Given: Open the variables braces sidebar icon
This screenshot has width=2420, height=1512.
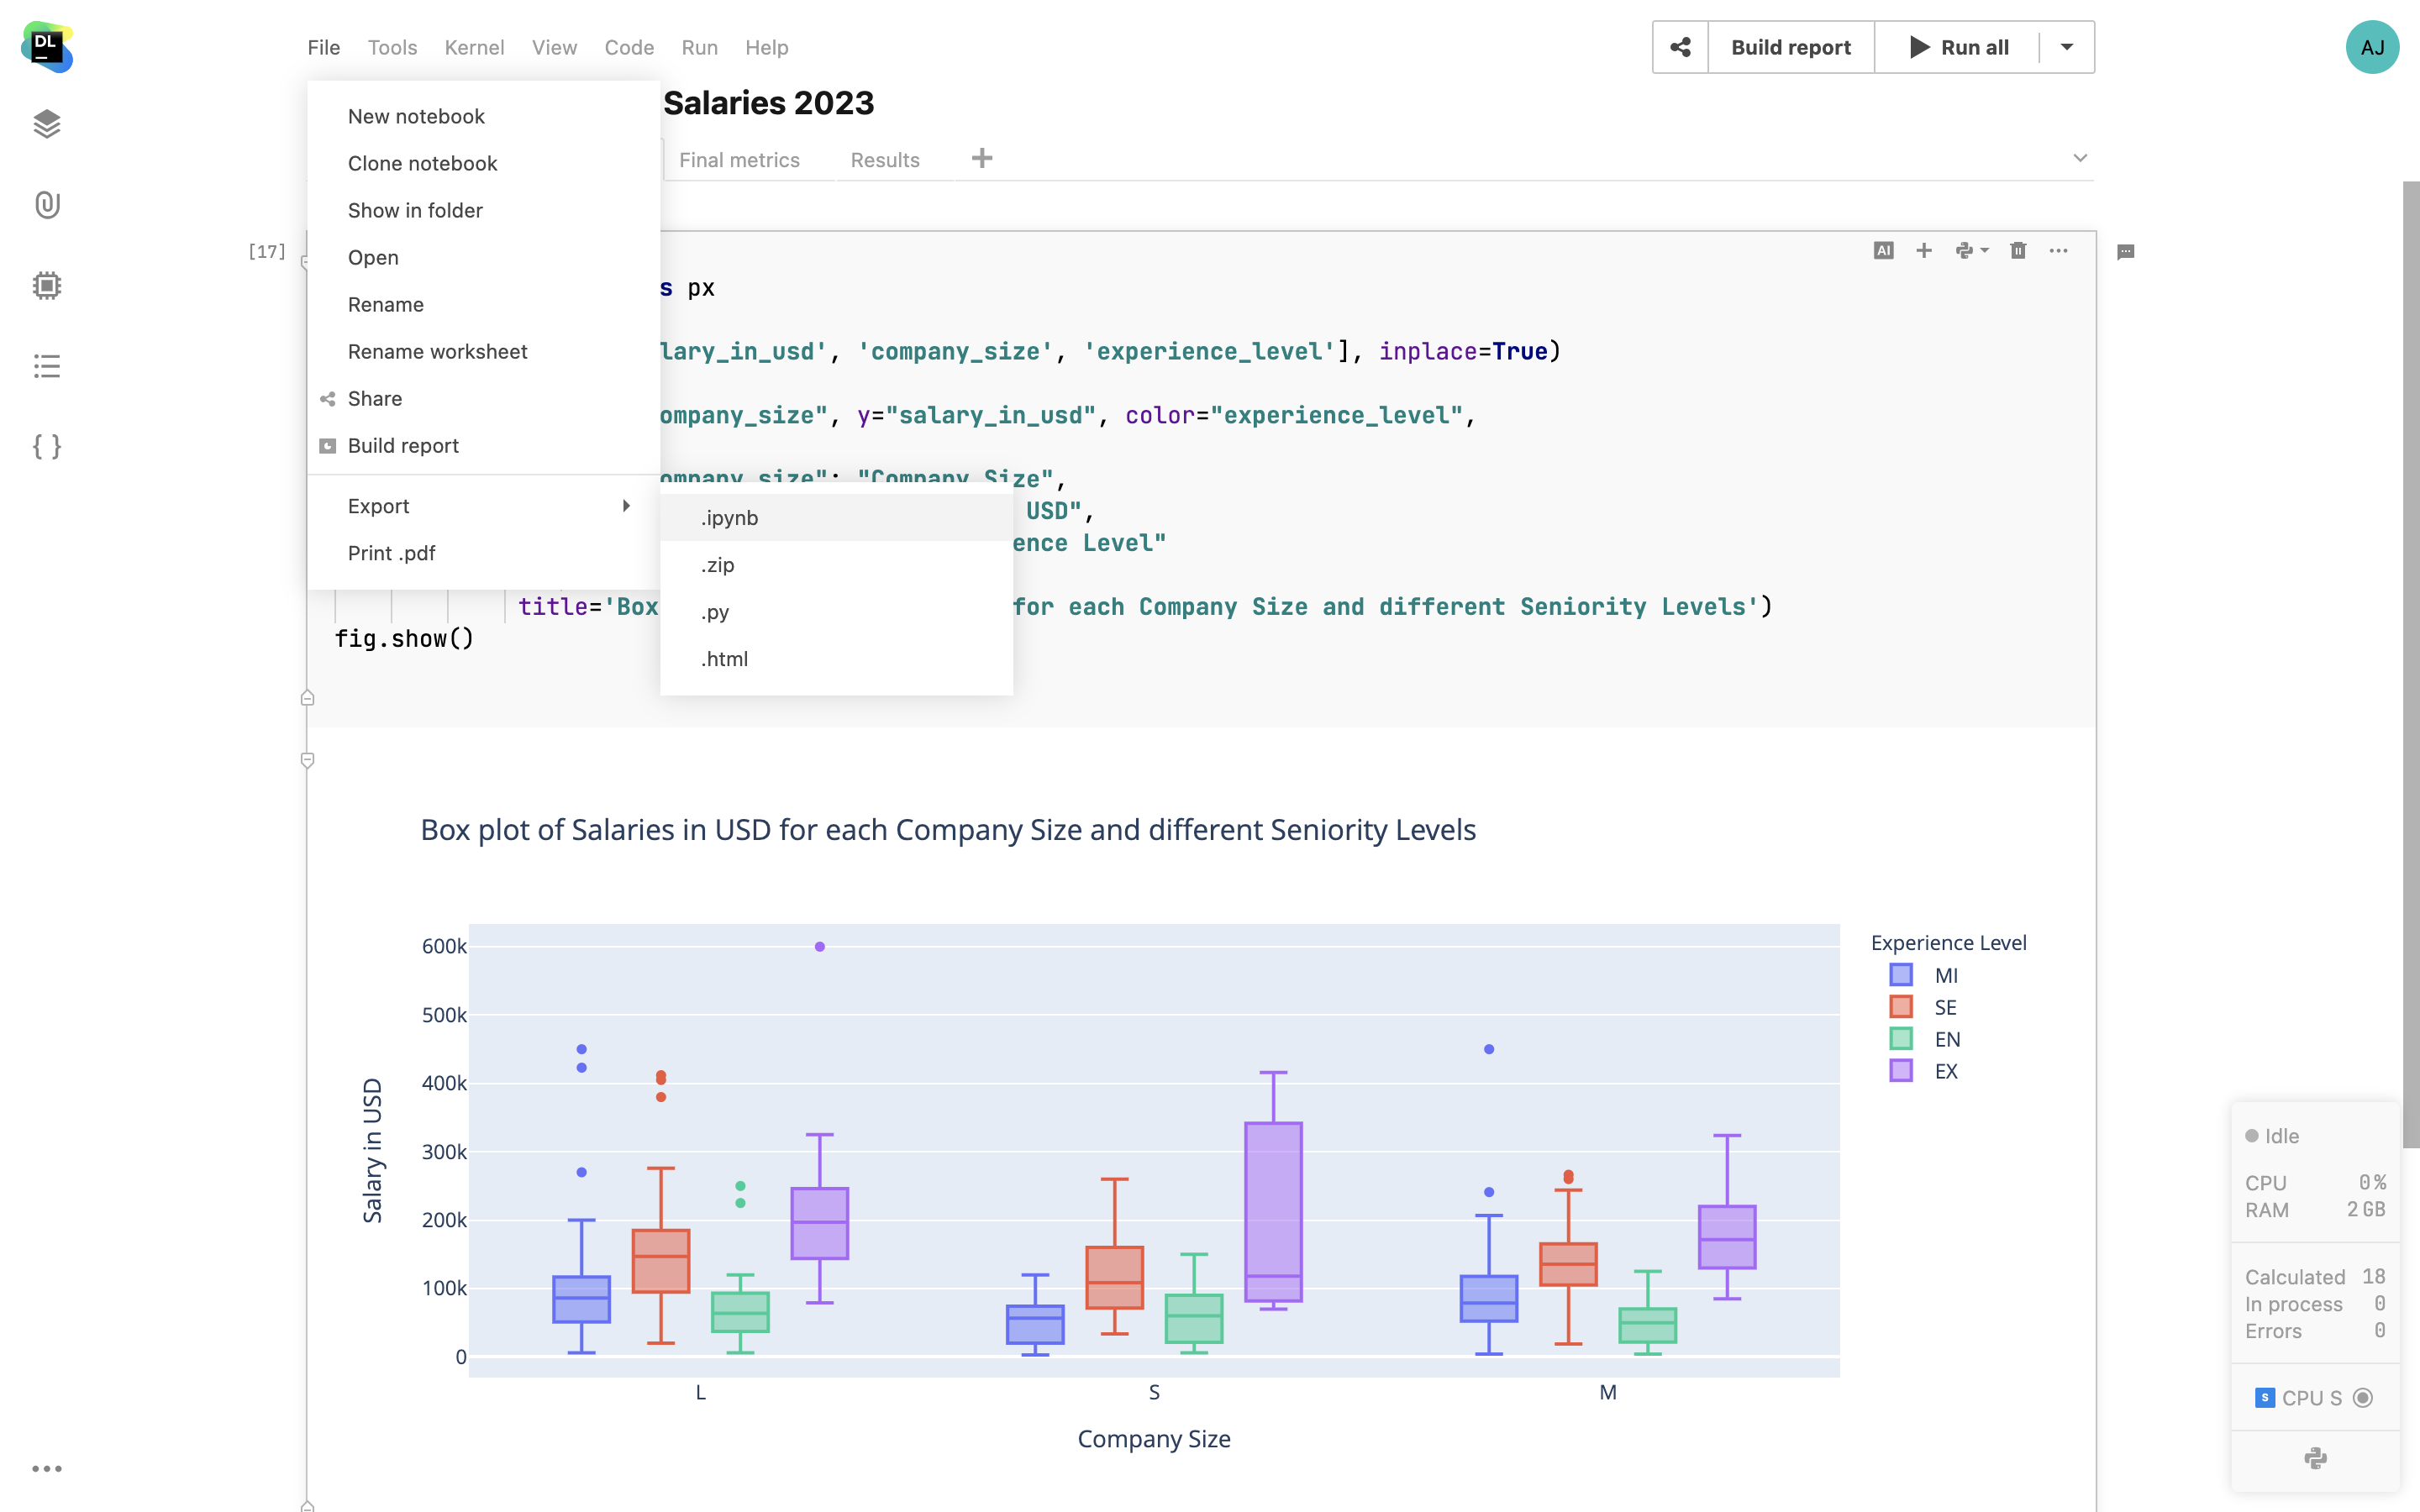Looking at the screenshot, I should (47, 446).
